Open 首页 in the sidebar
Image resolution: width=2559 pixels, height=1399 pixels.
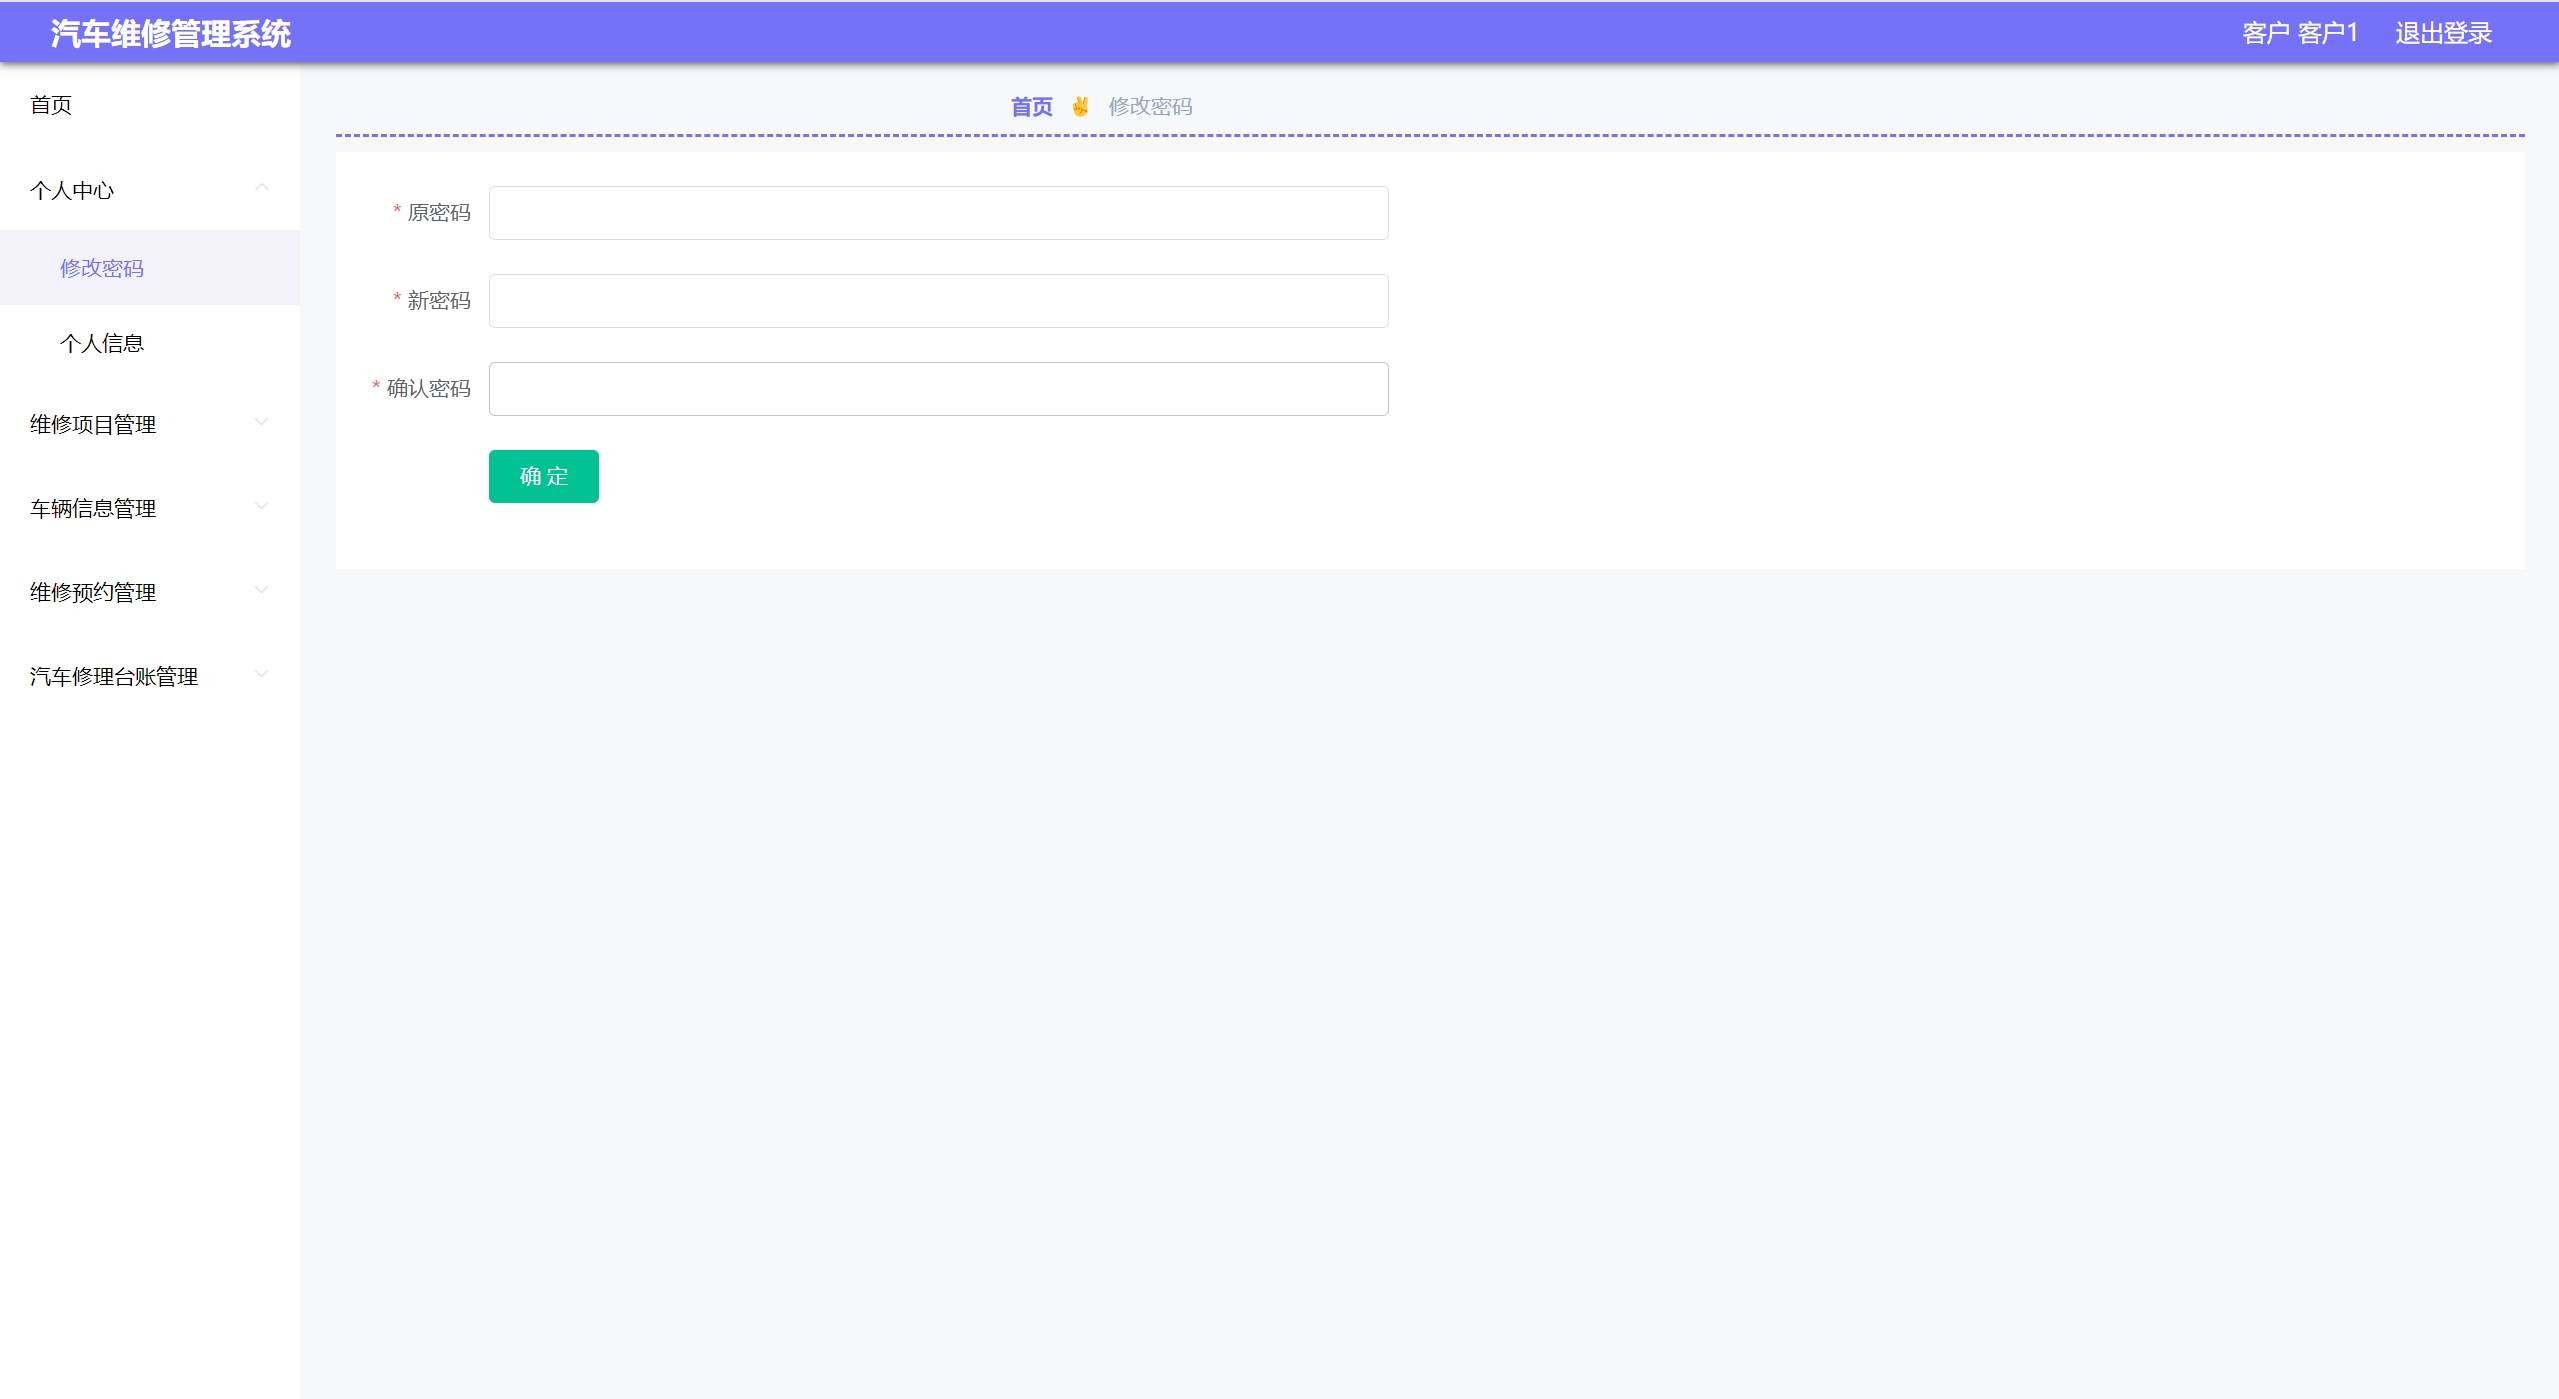[x=51, y=105]
